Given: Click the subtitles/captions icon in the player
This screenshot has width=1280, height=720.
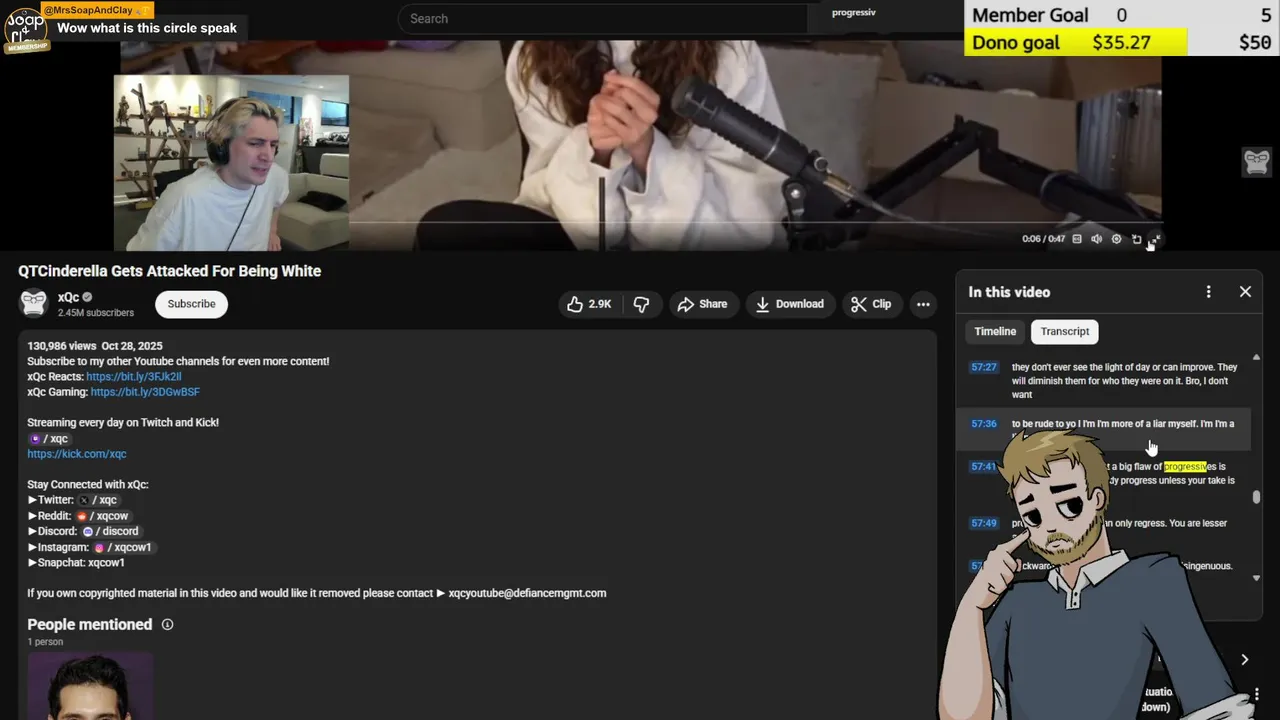Looking at the screenshot, I should coord(1077,239).
